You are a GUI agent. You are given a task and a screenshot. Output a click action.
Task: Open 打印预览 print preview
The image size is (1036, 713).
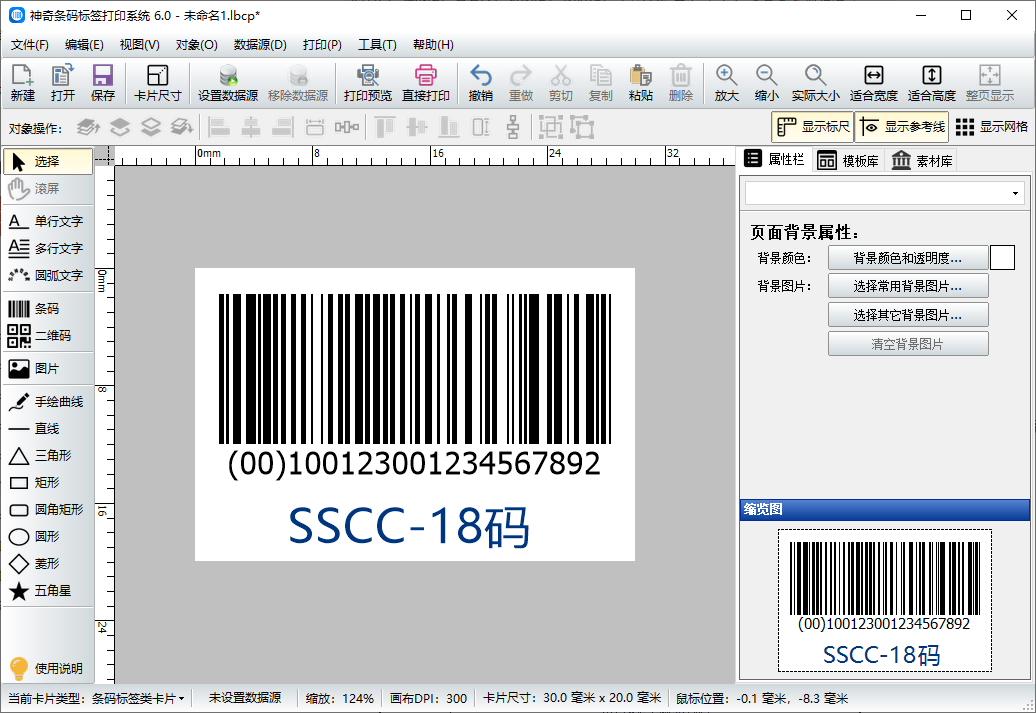click(x=368, y=82)
